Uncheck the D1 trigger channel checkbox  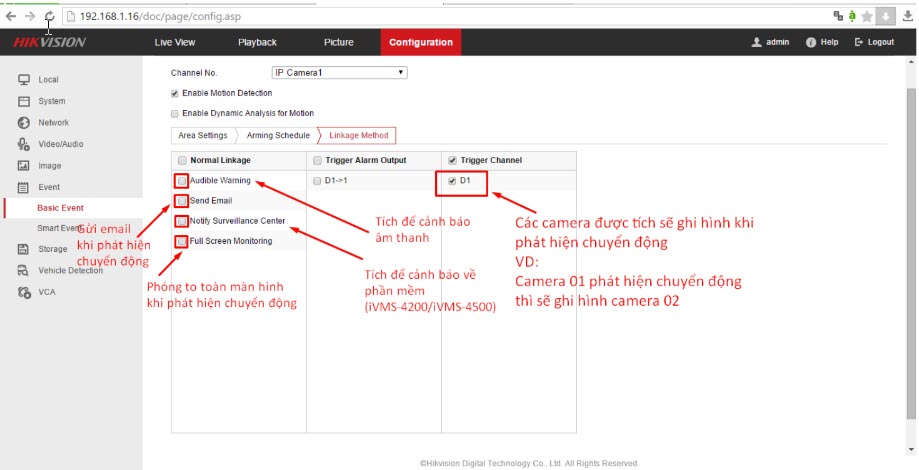(x=452, y=181)
